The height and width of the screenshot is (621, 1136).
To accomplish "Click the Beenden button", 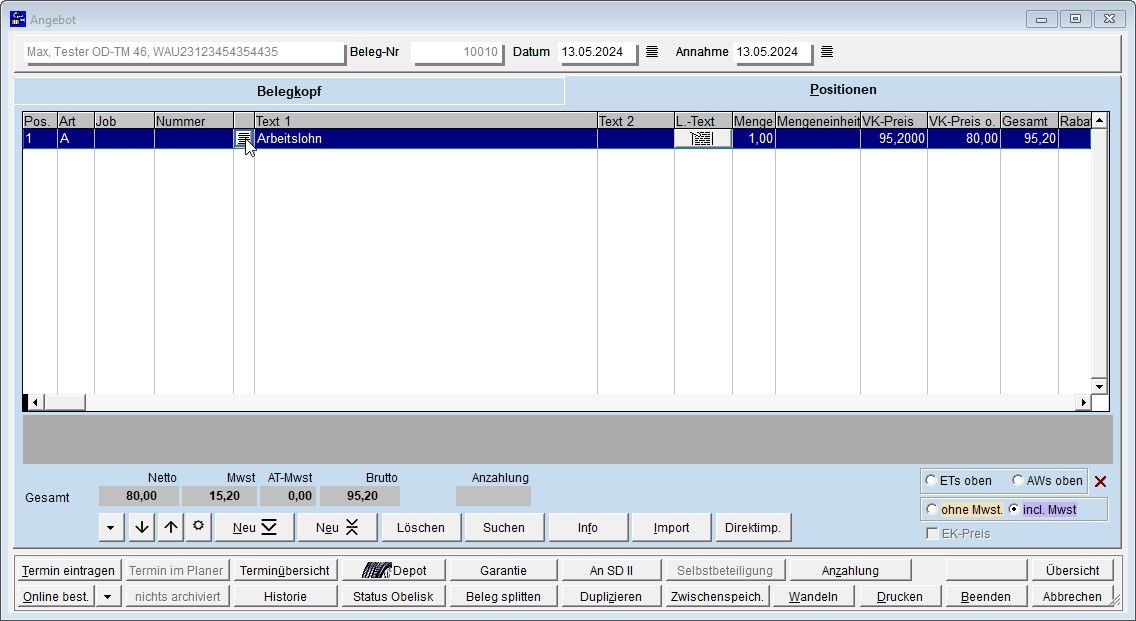I will [x=985, y=596].
